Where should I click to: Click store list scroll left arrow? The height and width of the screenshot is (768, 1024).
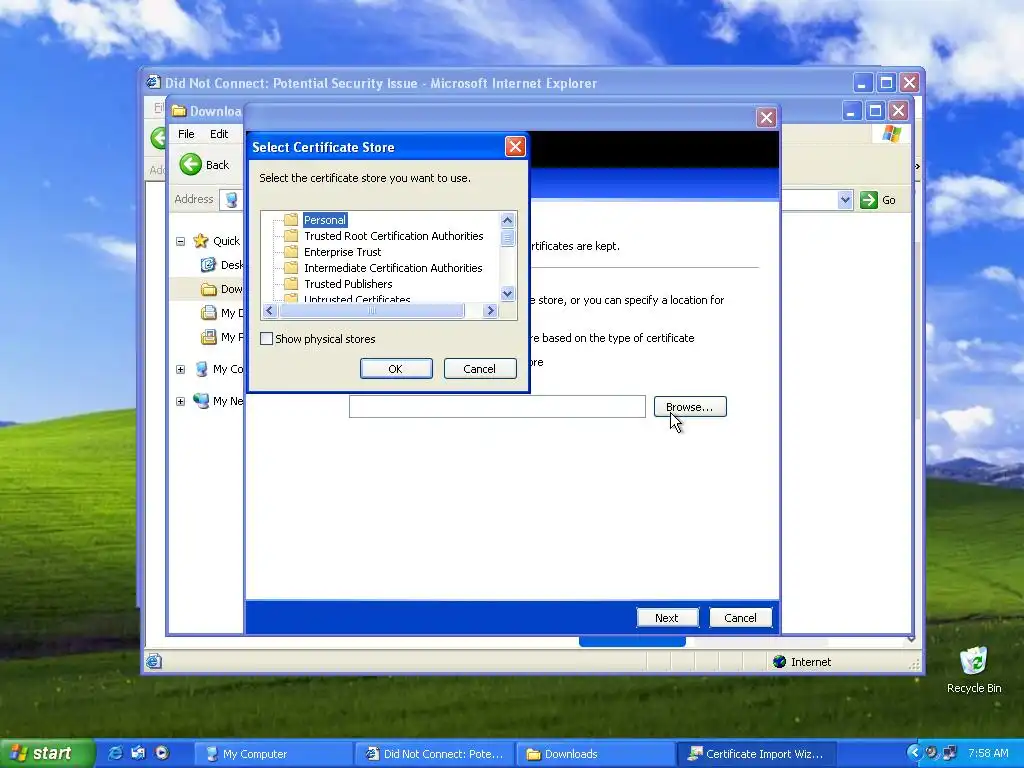click(269, 311)
